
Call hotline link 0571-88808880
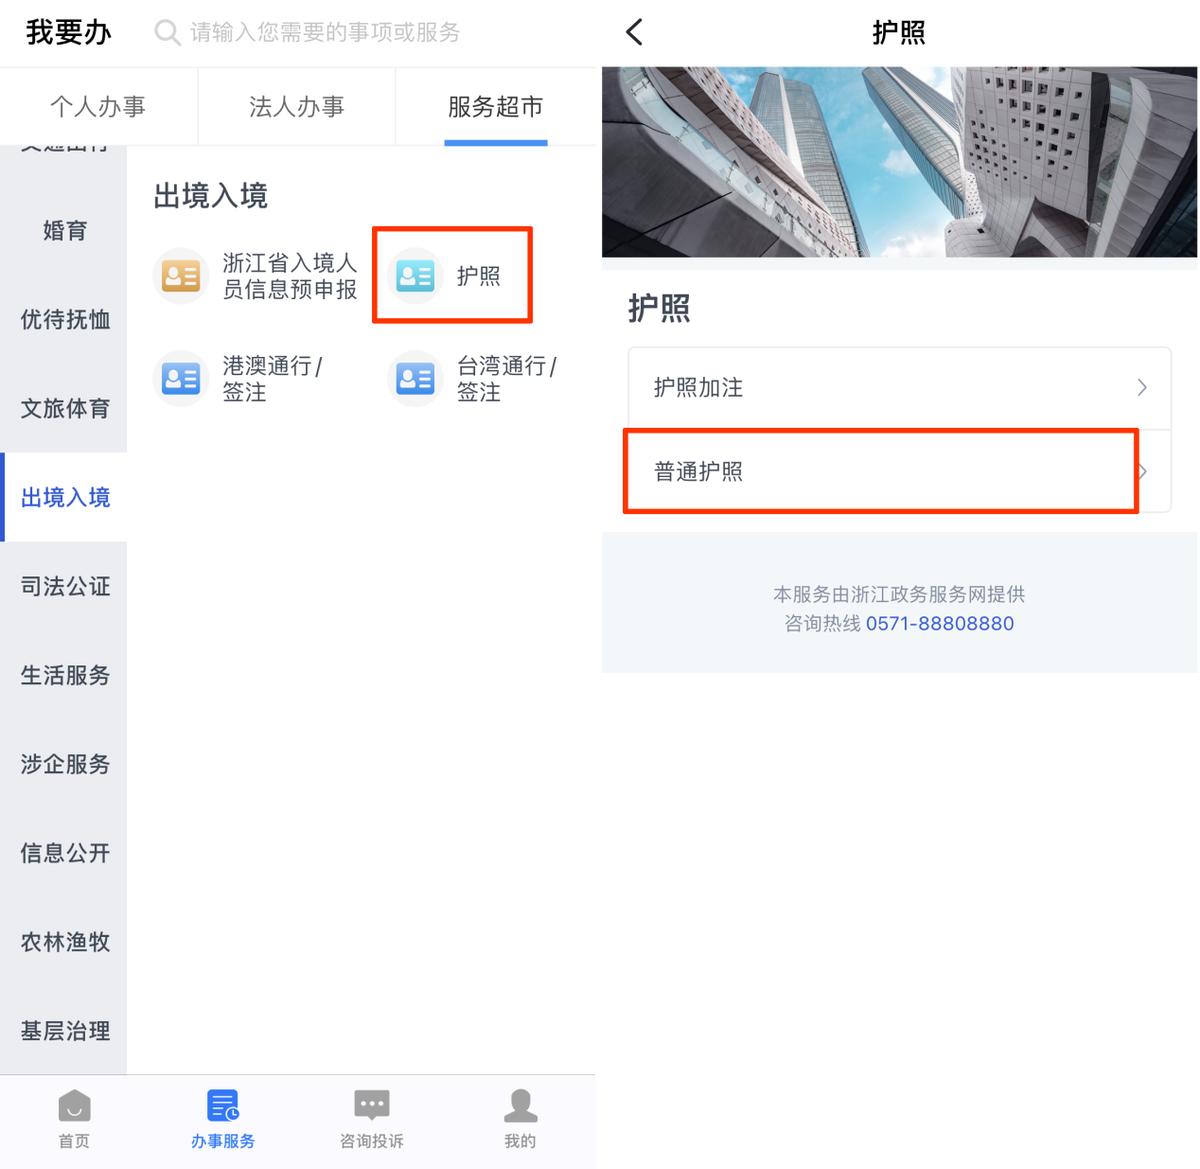pyautogui.click(x=940, y=623)
